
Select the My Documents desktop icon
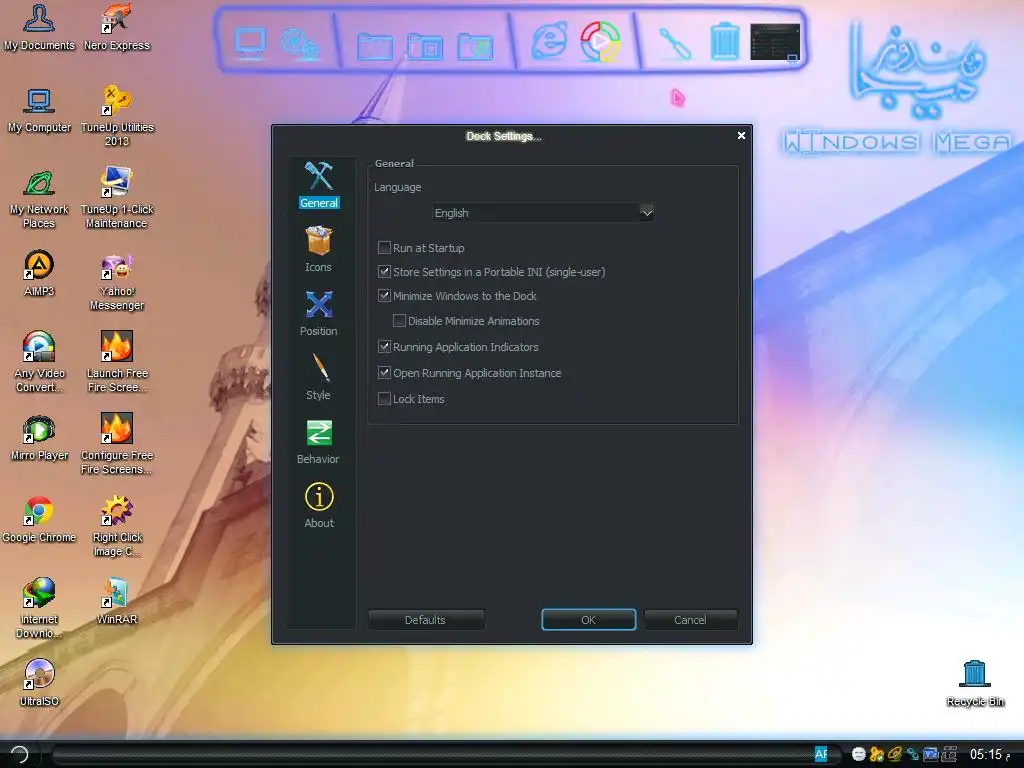[39, 27]
